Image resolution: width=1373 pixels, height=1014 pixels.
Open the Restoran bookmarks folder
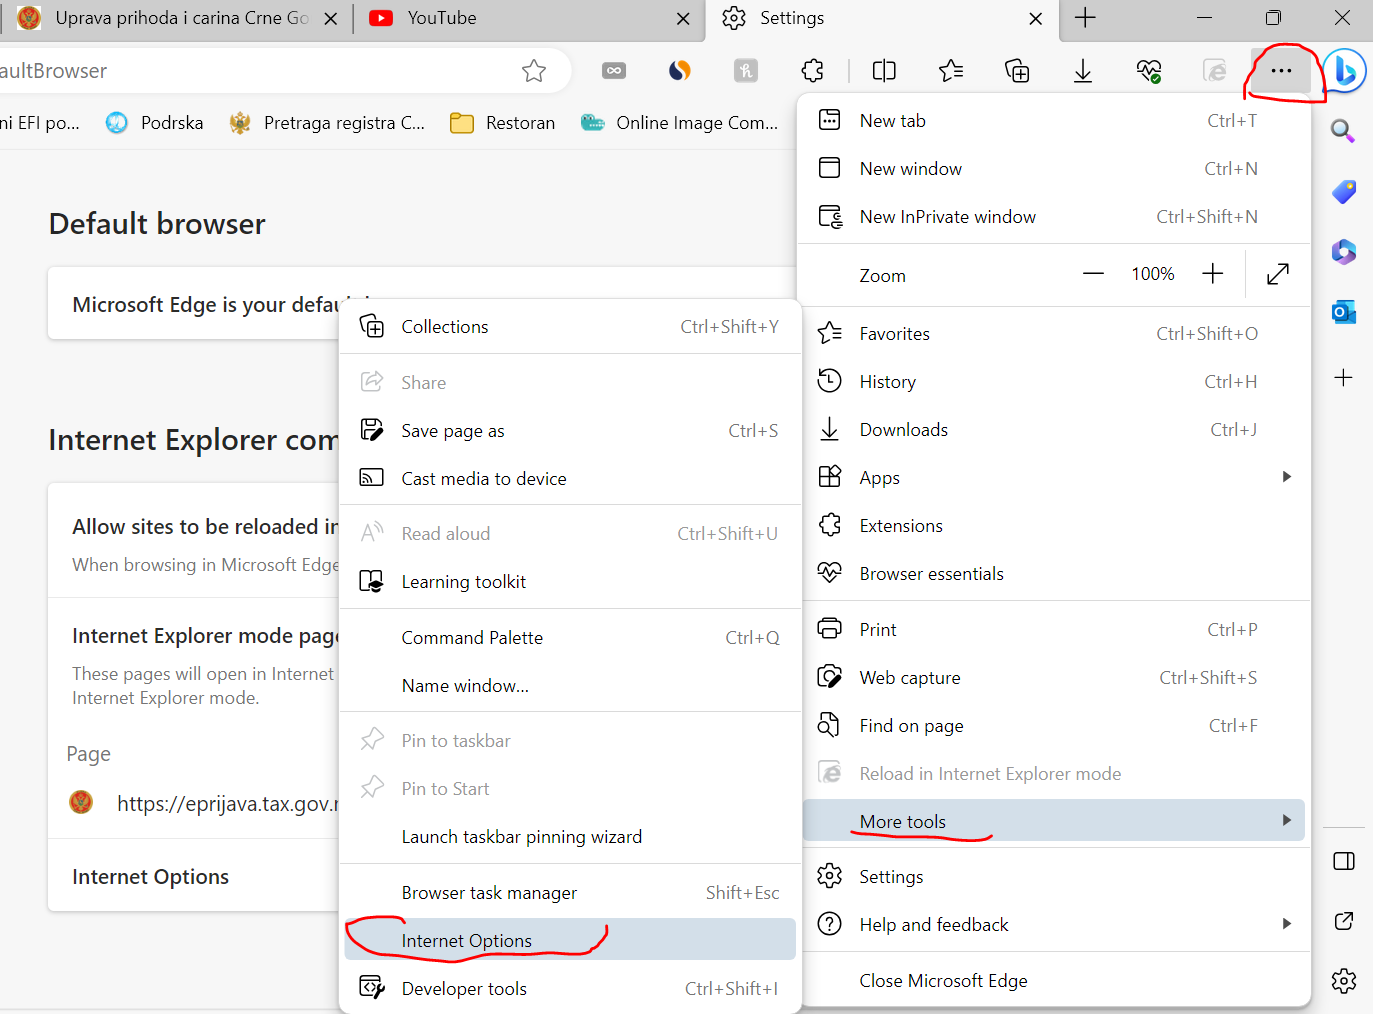[503, 123]
